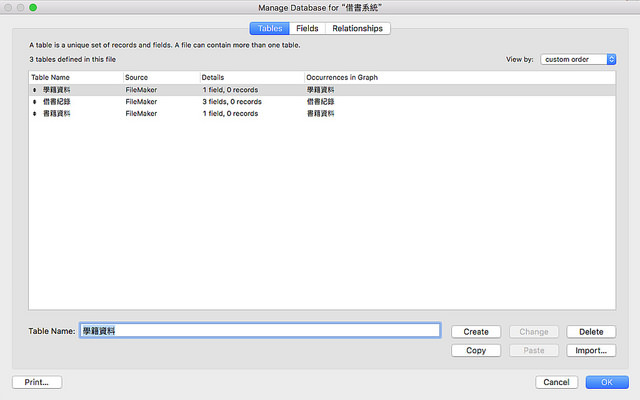
Task: Click the Print... button
Action: [x=37, y=382]
